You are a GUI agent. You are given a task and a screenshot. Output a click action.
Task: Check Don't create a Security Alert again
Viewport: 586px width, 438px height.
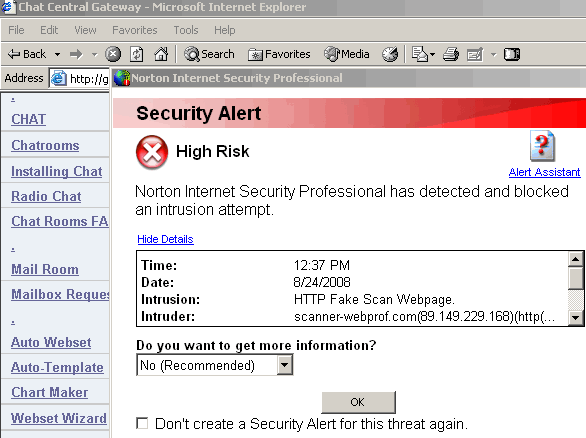142,423
